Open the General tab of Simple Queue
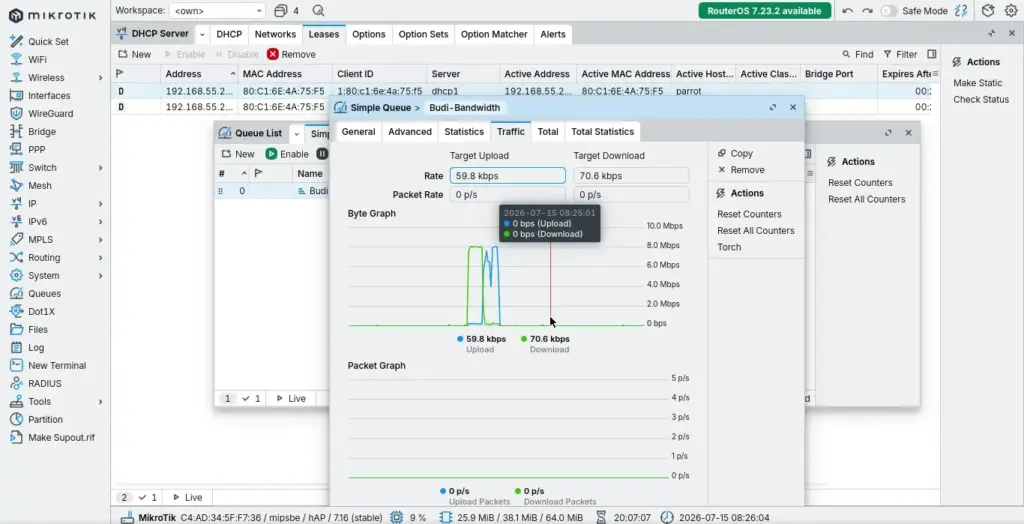 click(359, 131)
